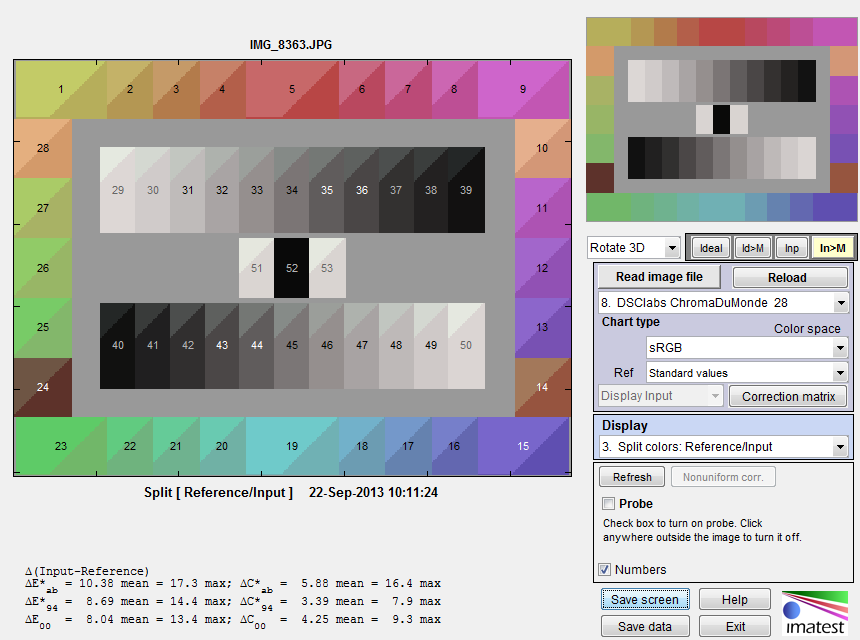The height and width of the screenshot is (640, 860).
Task: Enable the Probe checkbox
Action: click(608, 503)
